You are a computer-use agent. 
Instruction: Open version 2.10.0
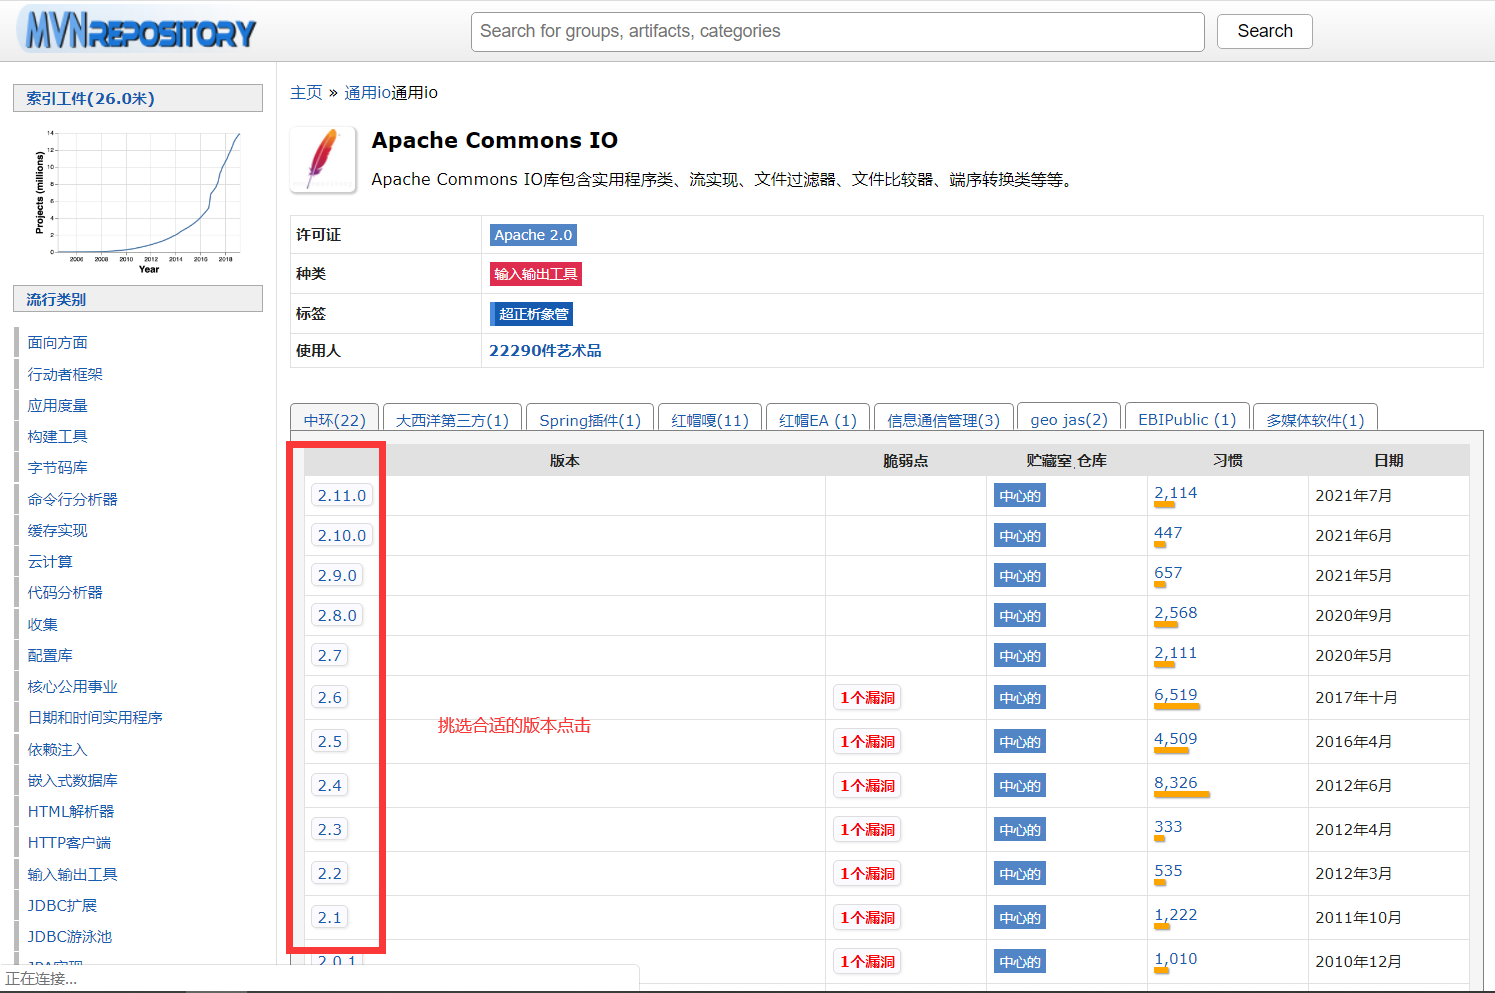(342, 536)
